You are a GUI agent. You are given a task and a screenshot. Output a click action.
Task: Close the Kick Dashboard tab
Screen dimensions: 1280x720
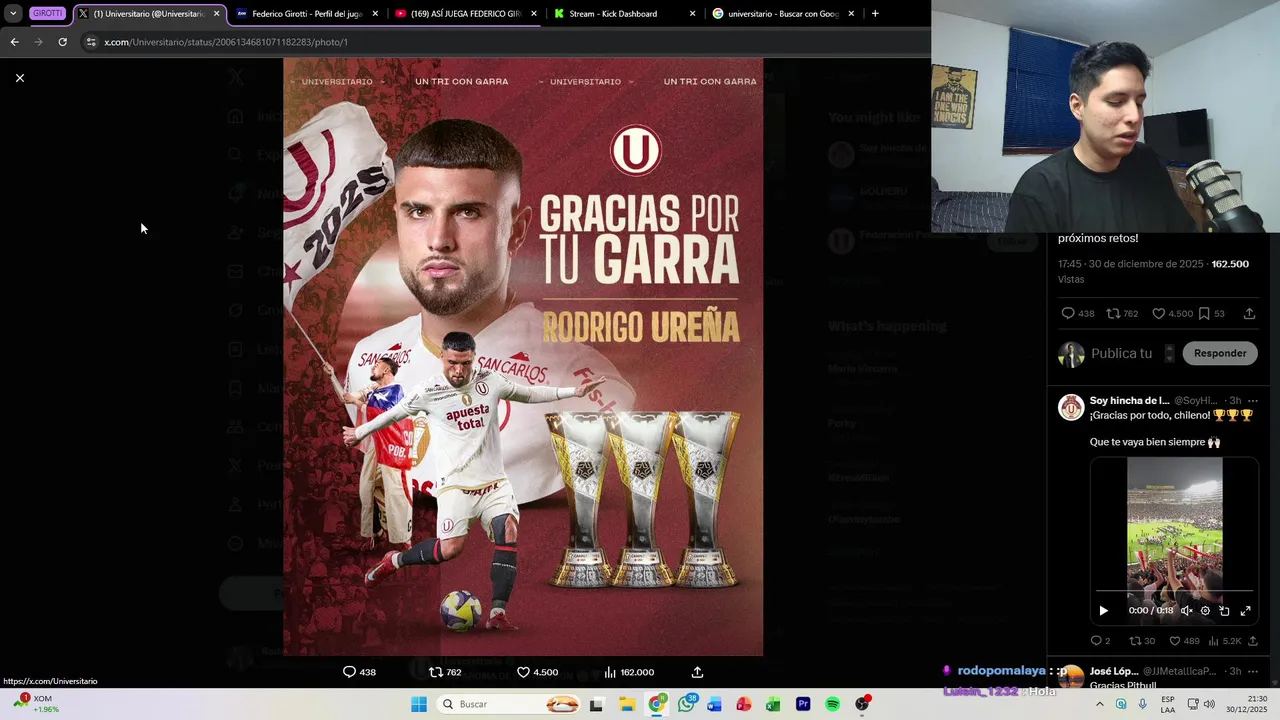692,14
